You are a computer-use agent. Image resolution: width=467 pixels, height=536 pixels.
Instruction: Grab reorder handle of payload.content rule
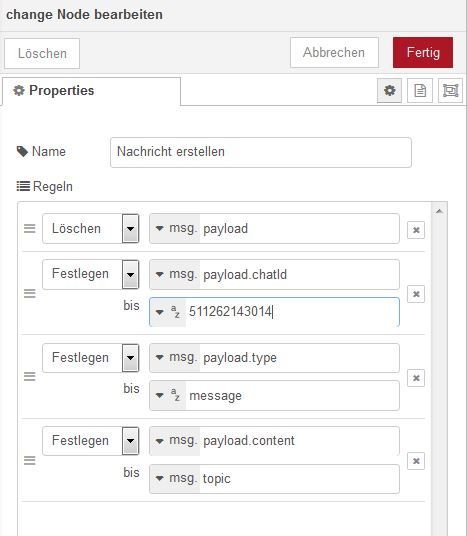(x=29, y=460)
